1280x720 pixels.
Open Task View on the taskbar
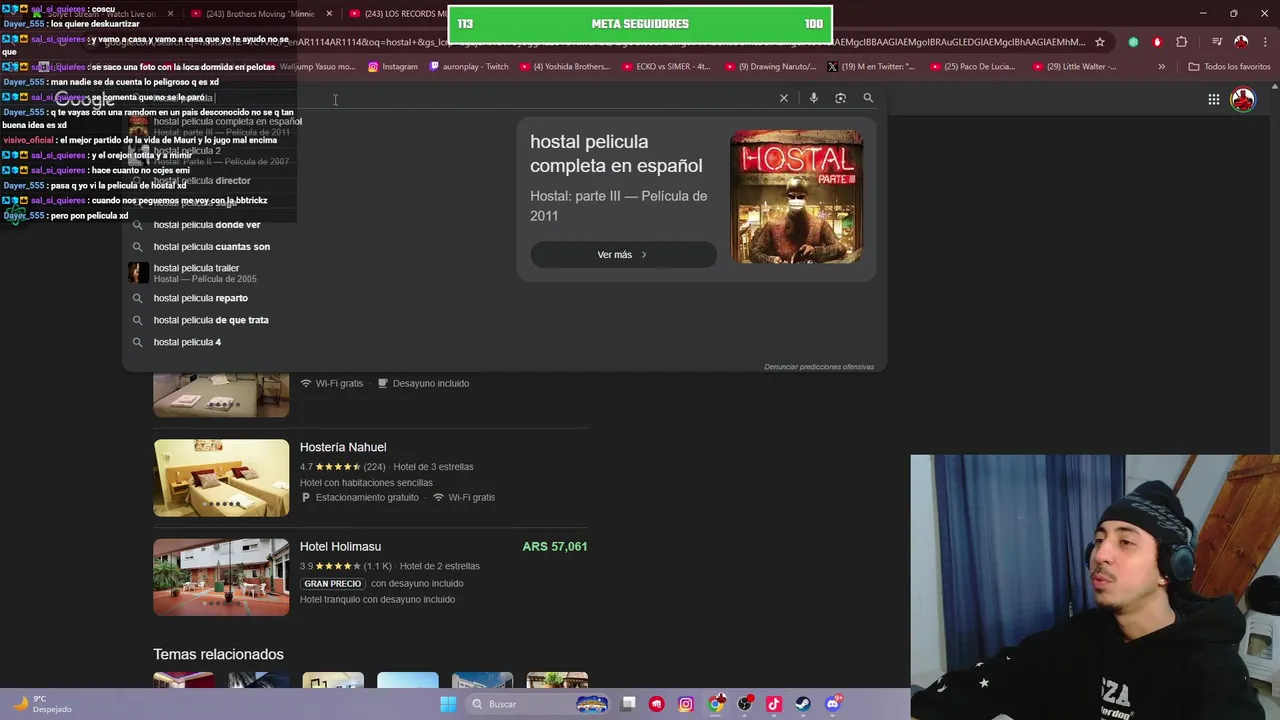coord(628,704)
